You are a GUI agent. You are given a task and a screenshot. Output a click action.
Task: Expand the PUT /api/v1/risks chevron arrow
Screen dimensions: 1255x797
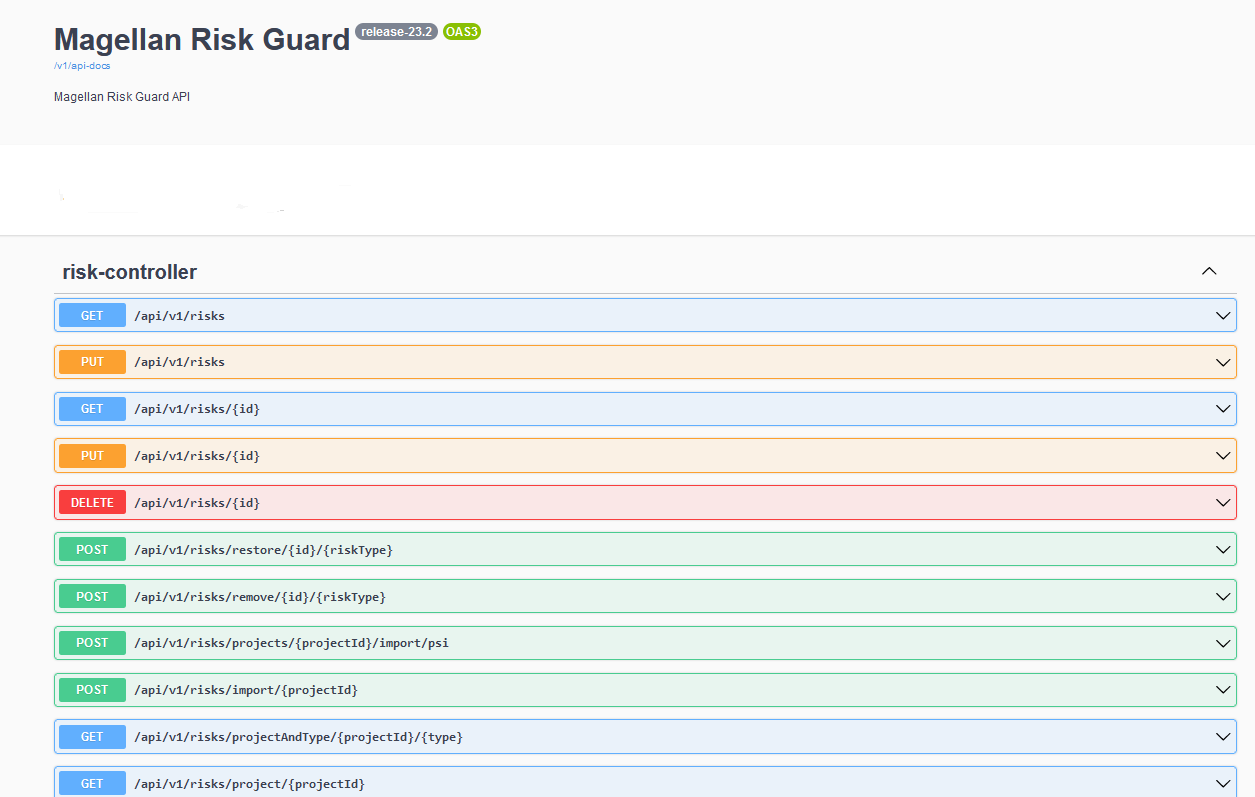pos(1222,362)
